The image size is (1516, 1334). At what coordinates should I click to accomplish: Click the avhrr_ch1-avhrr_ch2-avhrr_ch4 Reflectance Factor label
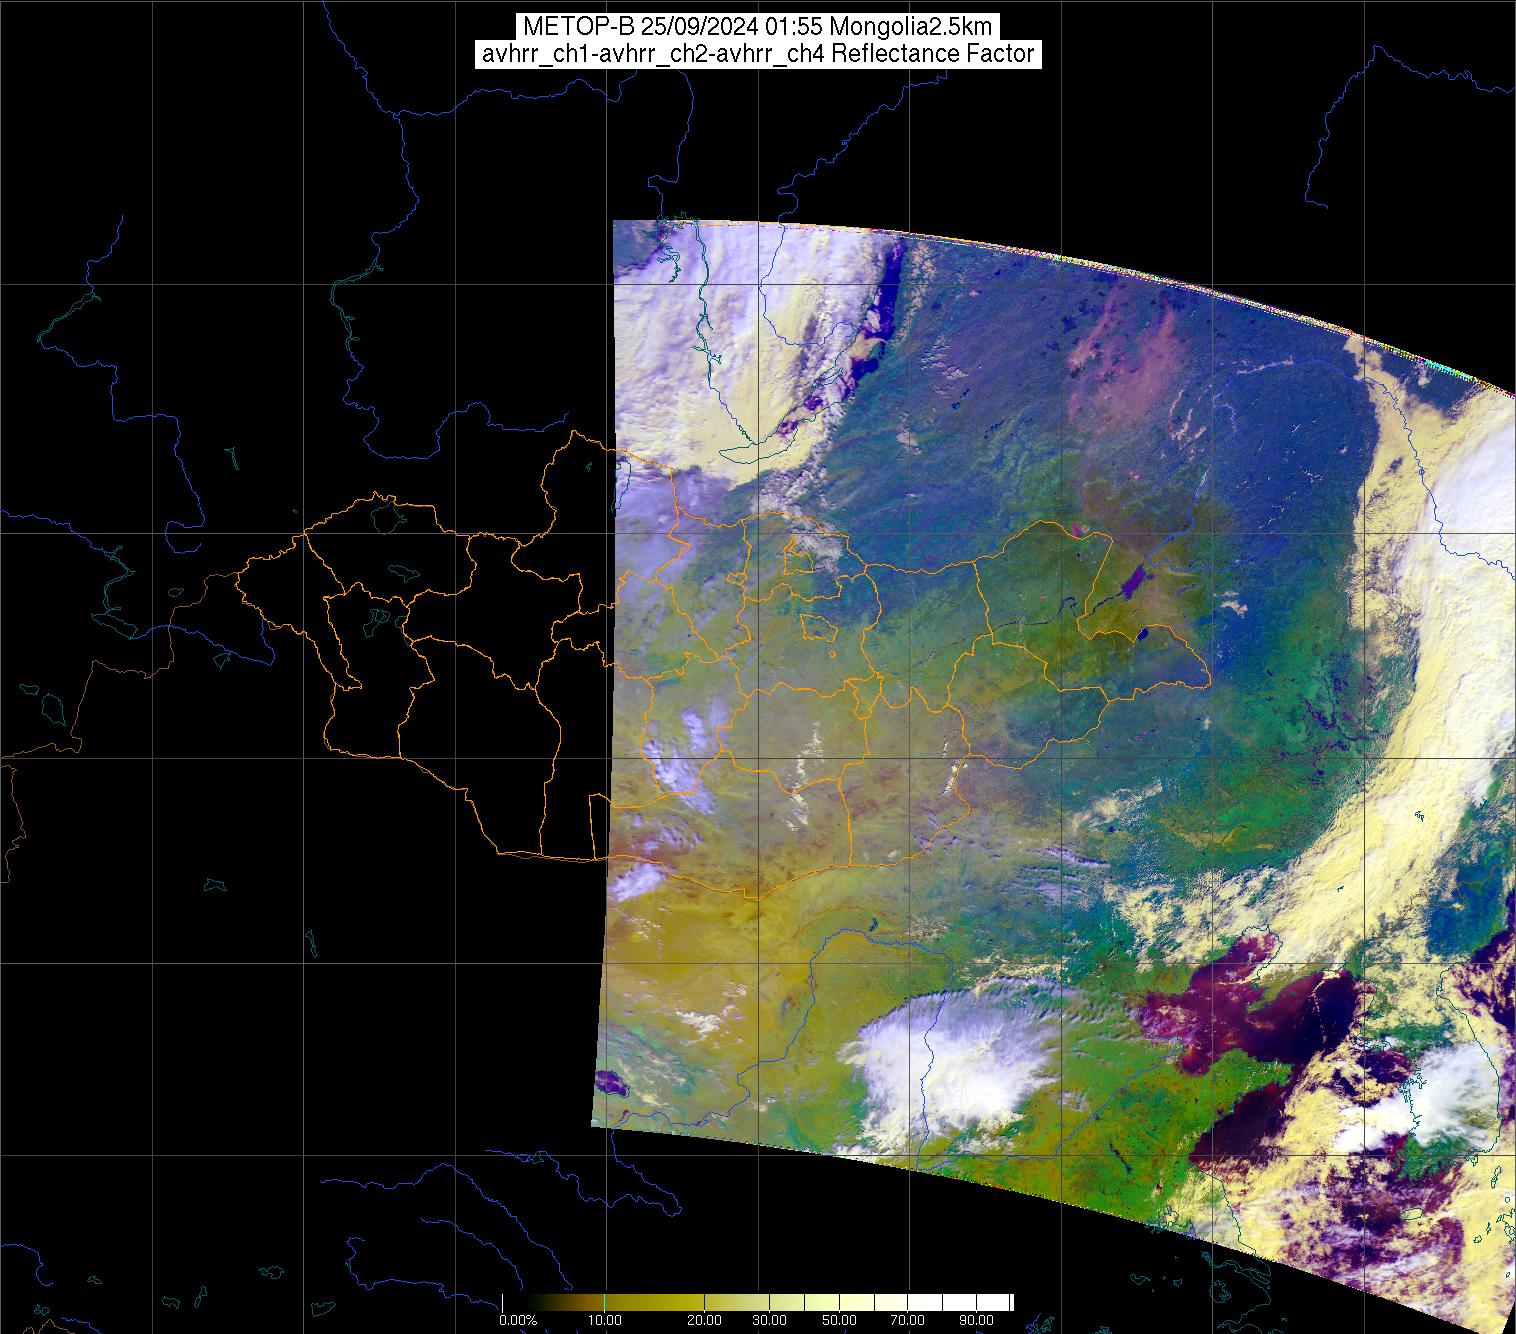click(758, 54)
